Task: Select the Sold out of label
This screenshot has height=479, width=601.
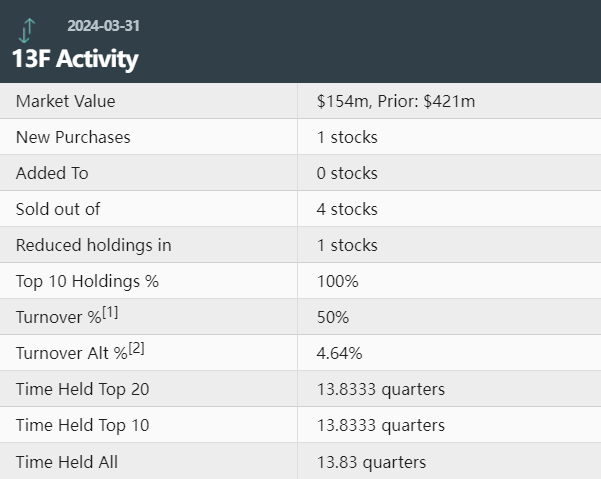Action: click(58, 209)
